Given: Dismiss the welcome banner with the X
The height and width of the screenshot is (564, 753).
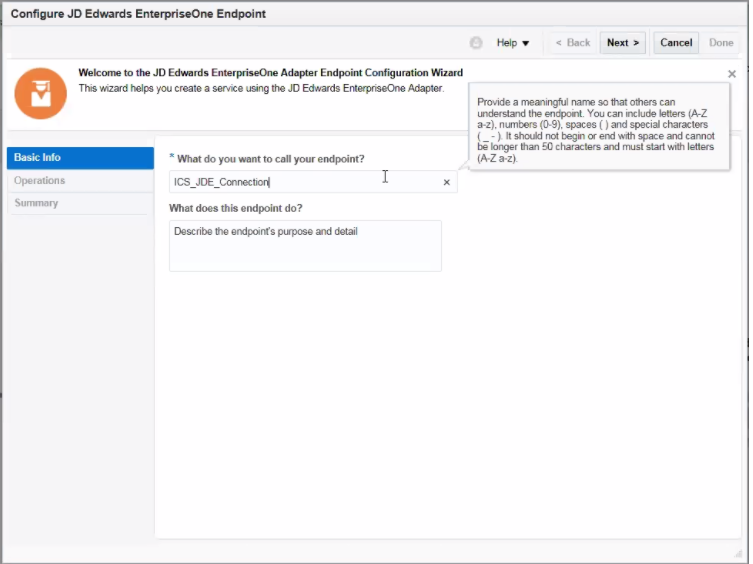Looking at the screenshot, I should coord(731,74).
